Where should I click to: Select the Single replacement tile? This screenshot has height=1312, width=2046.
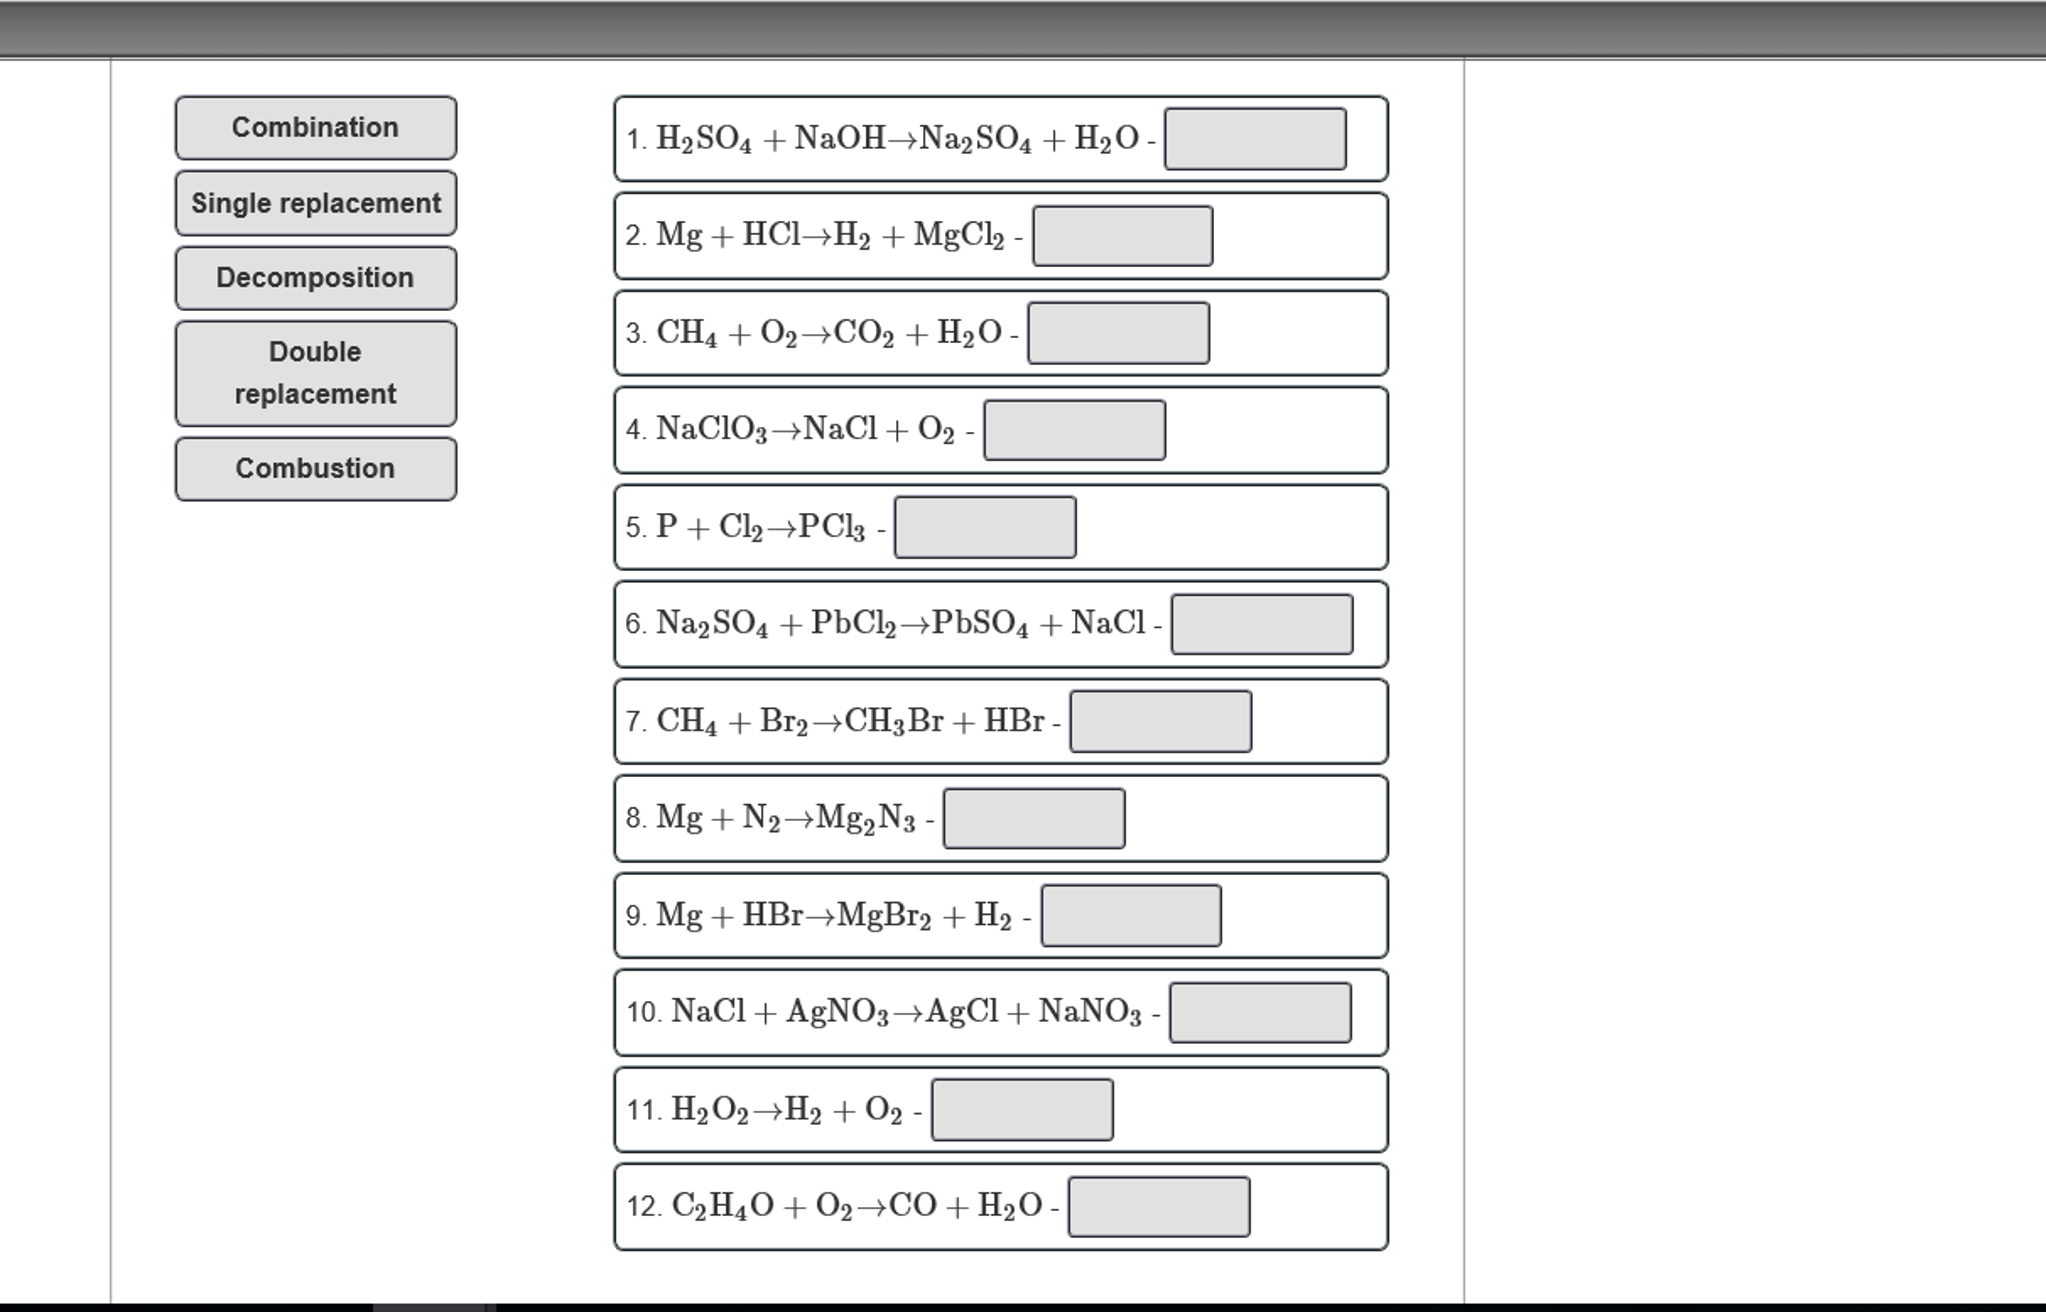[x=315, y=203]
